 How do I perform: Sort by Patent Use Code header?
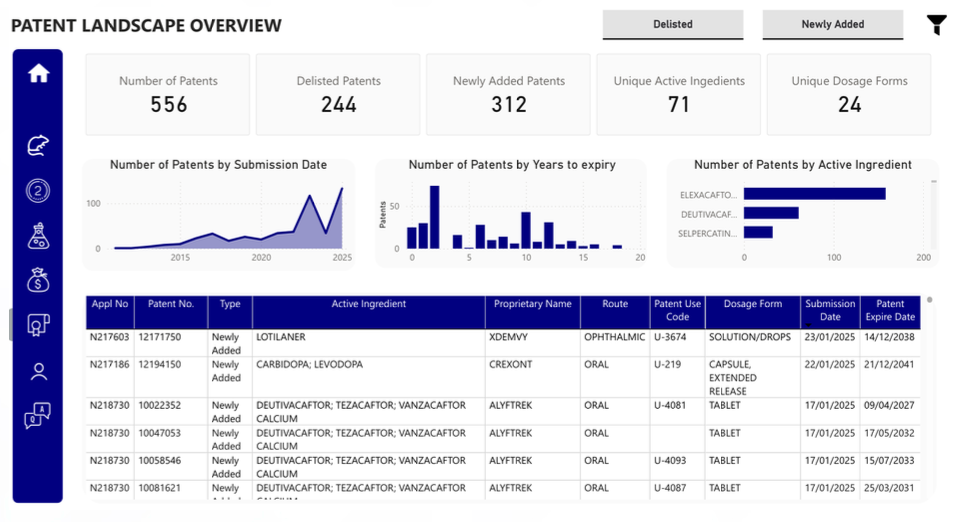[x=678, y=312]
